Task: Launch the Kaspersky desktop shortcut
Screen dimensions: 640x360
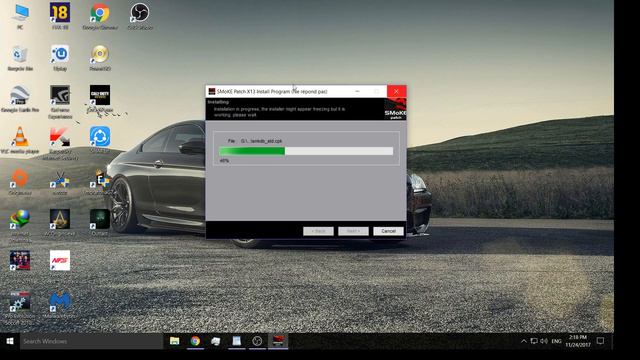Action: click(x=60, y=143)
